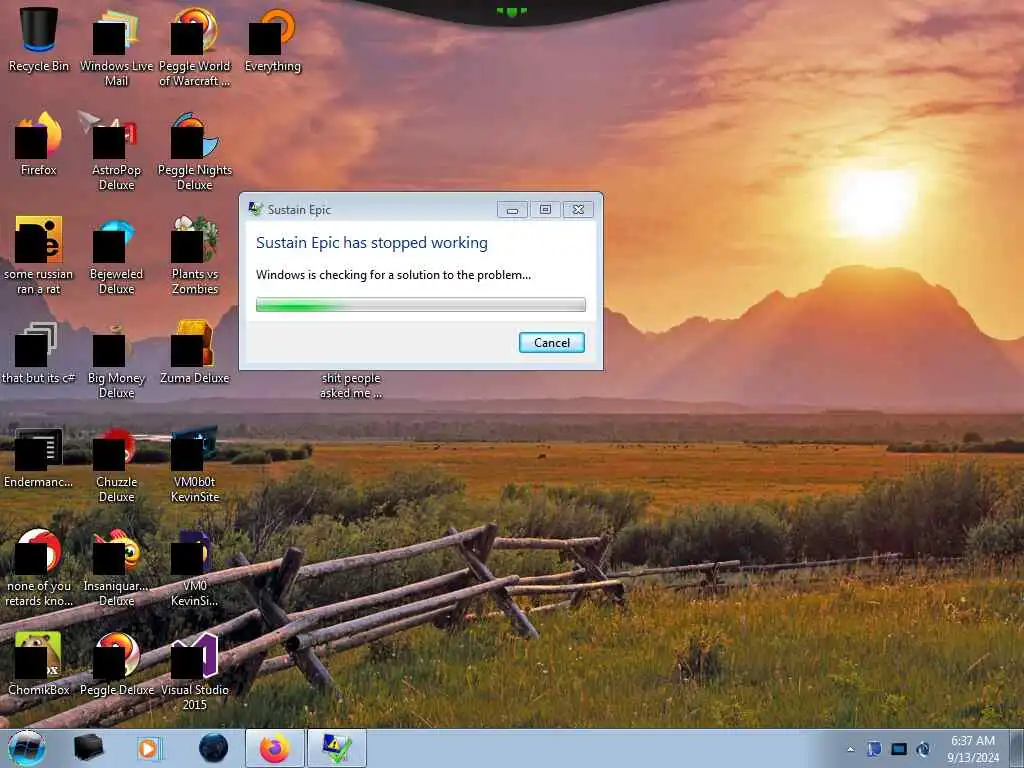
Task: Select the Sustain Epic taskbar button
Action: pyautogui.click(x=337, y=748)
